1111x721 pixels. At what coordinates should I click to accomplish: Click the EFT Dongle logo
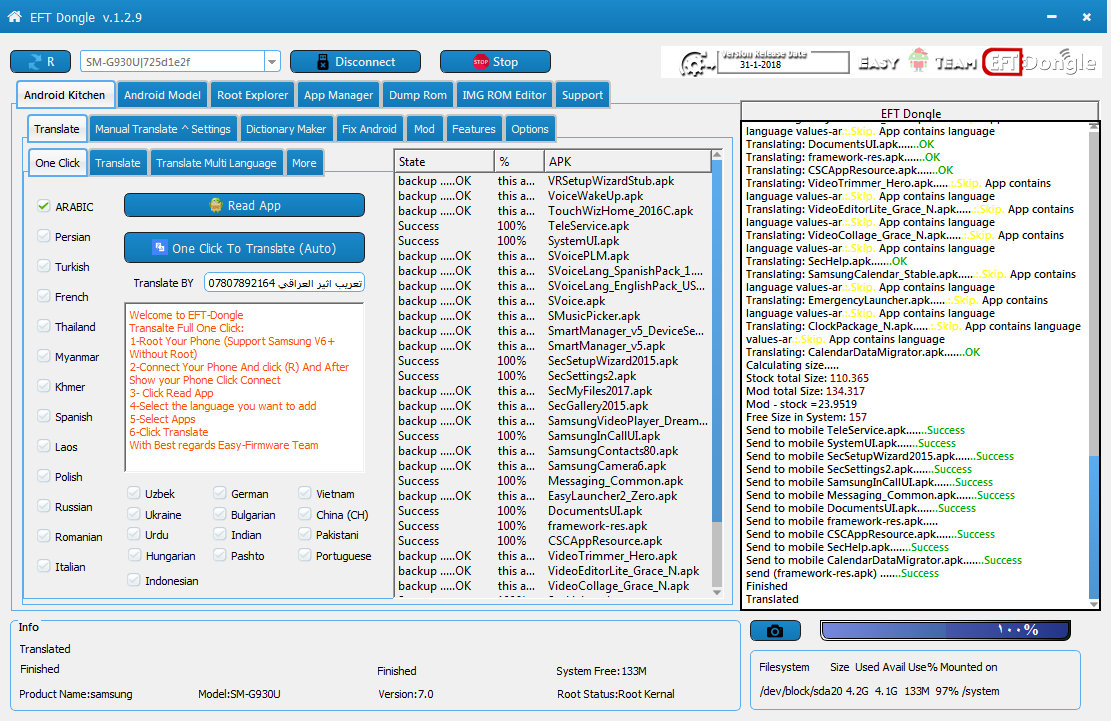1039,62
